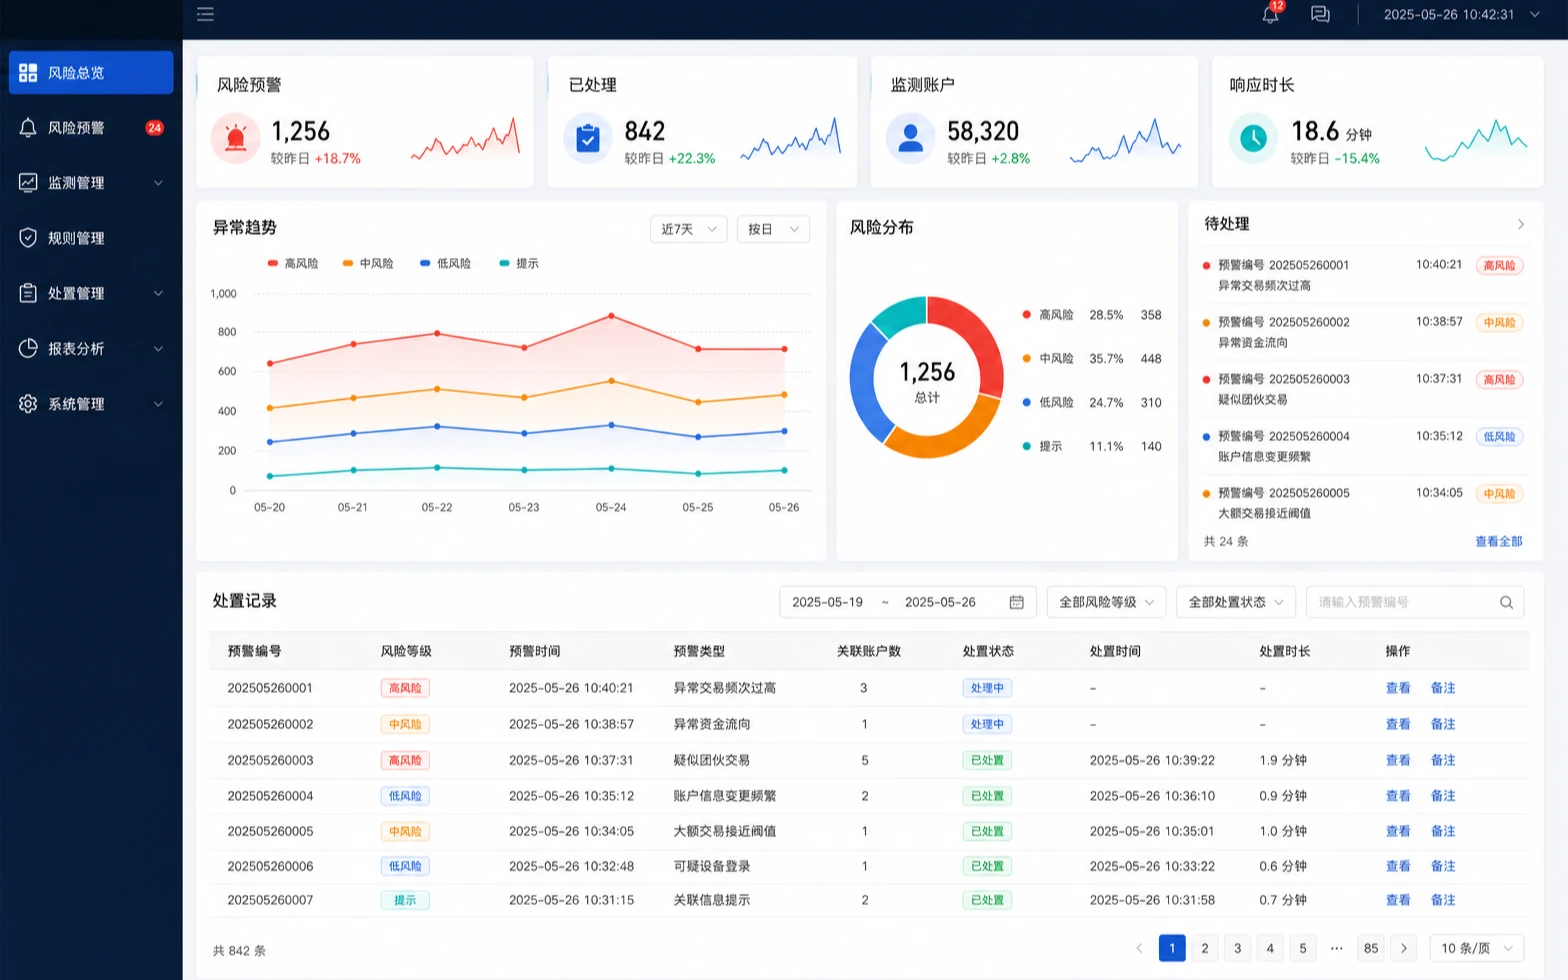This screenshot has width=1568, height=980.
Task: Toggle 高风险 28.5% legend in 风险分布
Action: click(x=1091, y=315)
